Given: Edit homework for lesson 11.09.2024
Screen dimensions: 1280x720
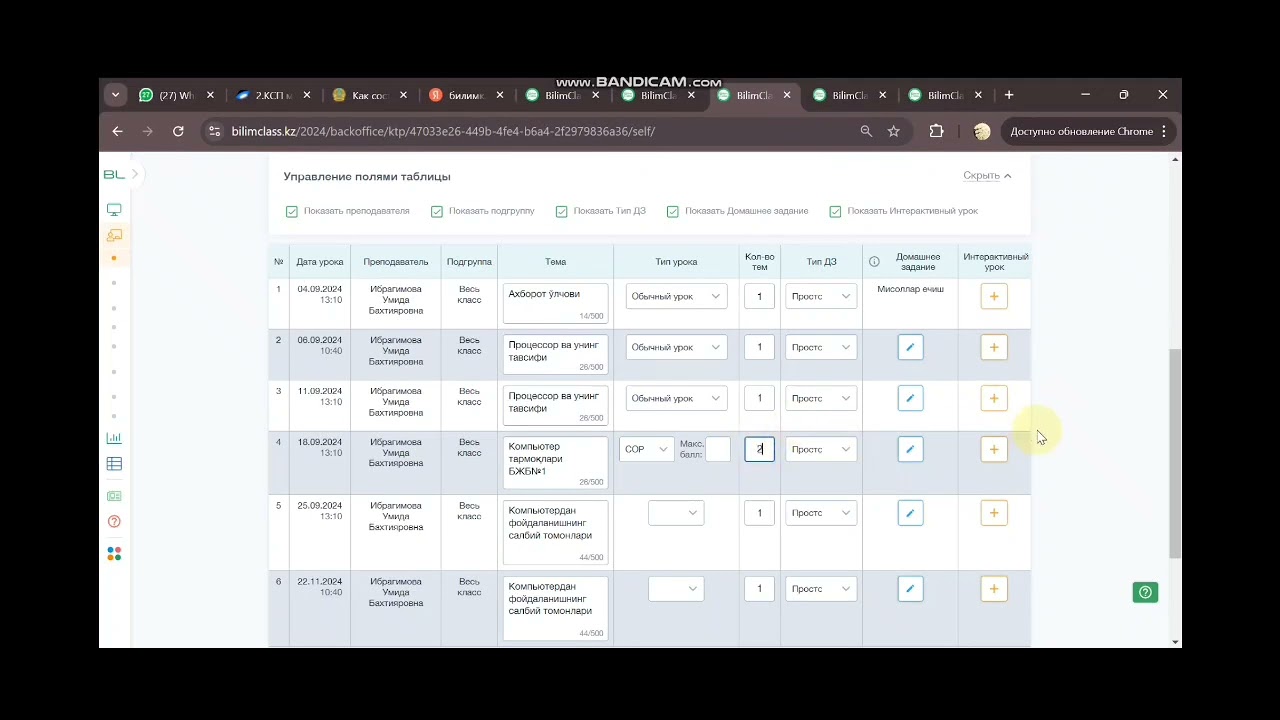Looking at the screenshot, I should pos(910,398).
